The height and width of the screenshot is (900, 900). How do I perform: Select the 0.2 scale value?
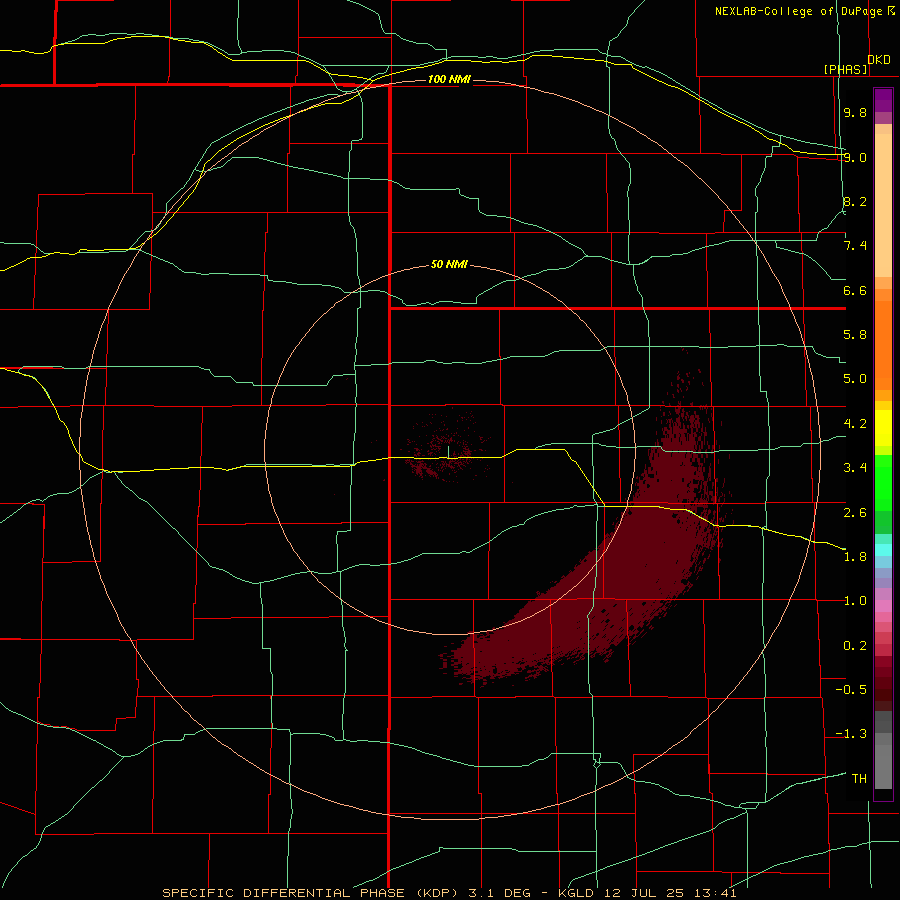(855, 646)
